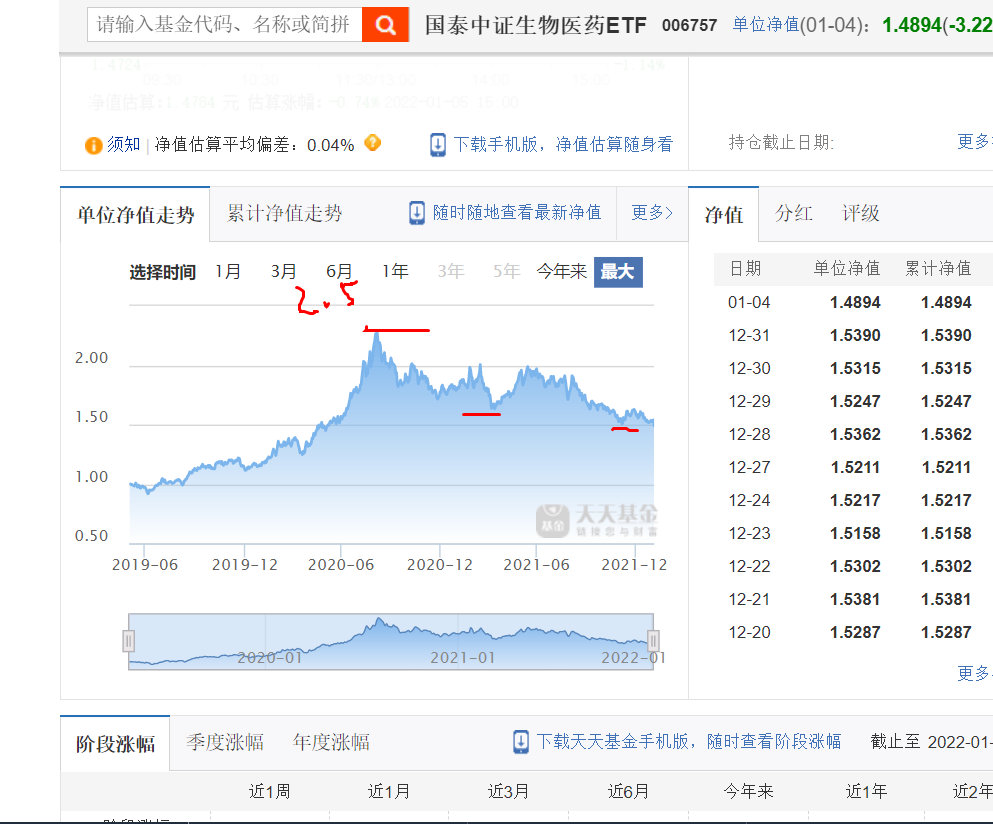This screenshot has height=824, width=993.
Task: Click the 累计净值 column header
Action: (x=938, y=269)
